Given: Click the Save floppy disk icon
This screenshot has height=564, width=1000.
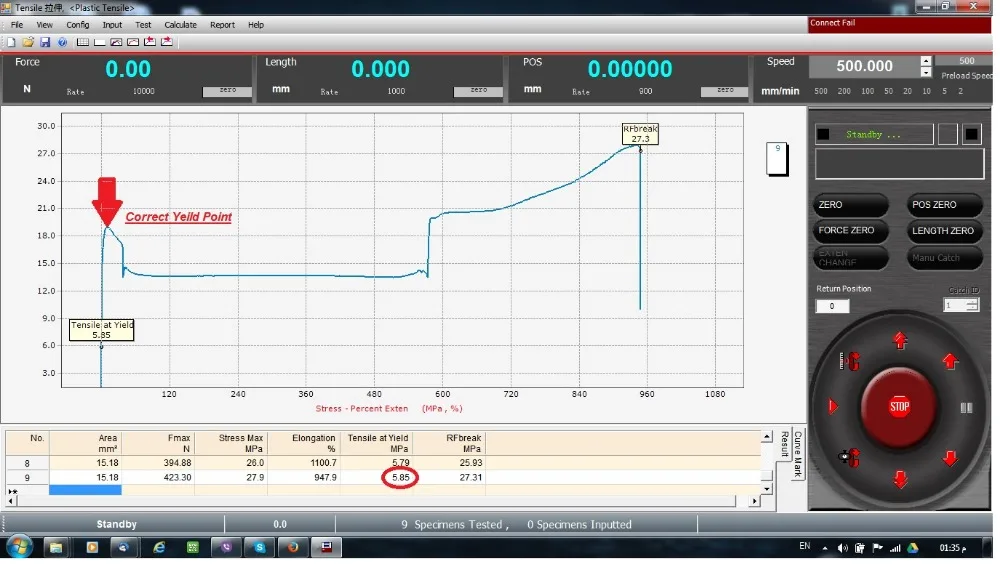Looking at the screenshot, I should point(45,42).
